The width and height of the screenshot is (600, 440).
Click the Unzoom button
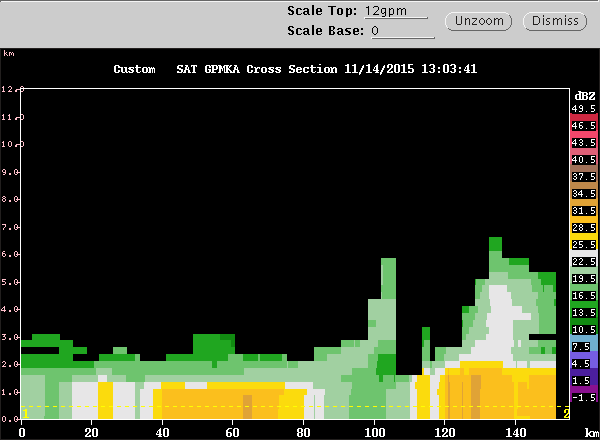pos(483,21)
